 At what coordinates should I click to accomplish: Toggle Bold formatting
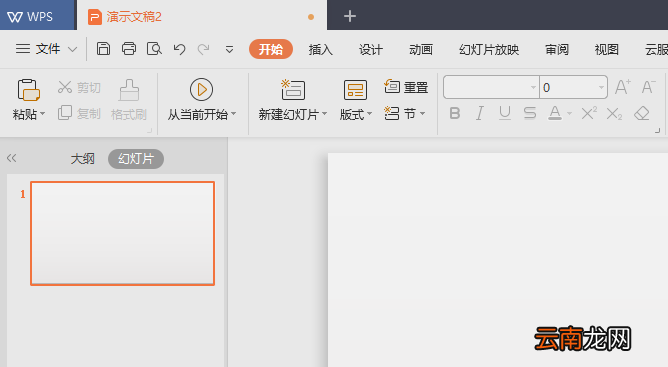[455, 113]
